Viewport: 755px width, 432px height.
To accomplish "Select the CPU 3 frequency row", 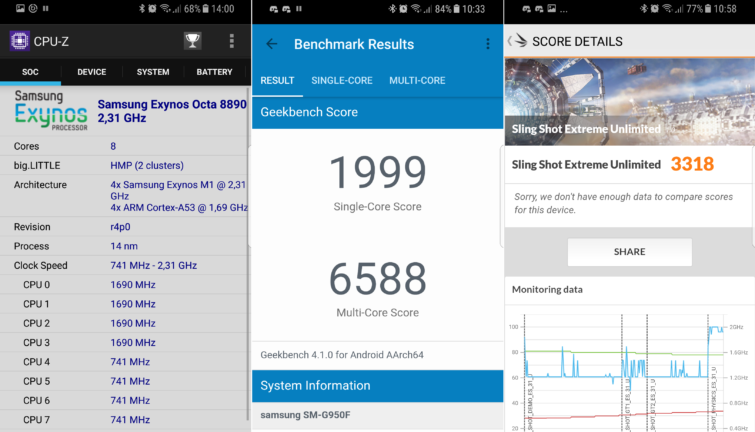I will (123, 342).
